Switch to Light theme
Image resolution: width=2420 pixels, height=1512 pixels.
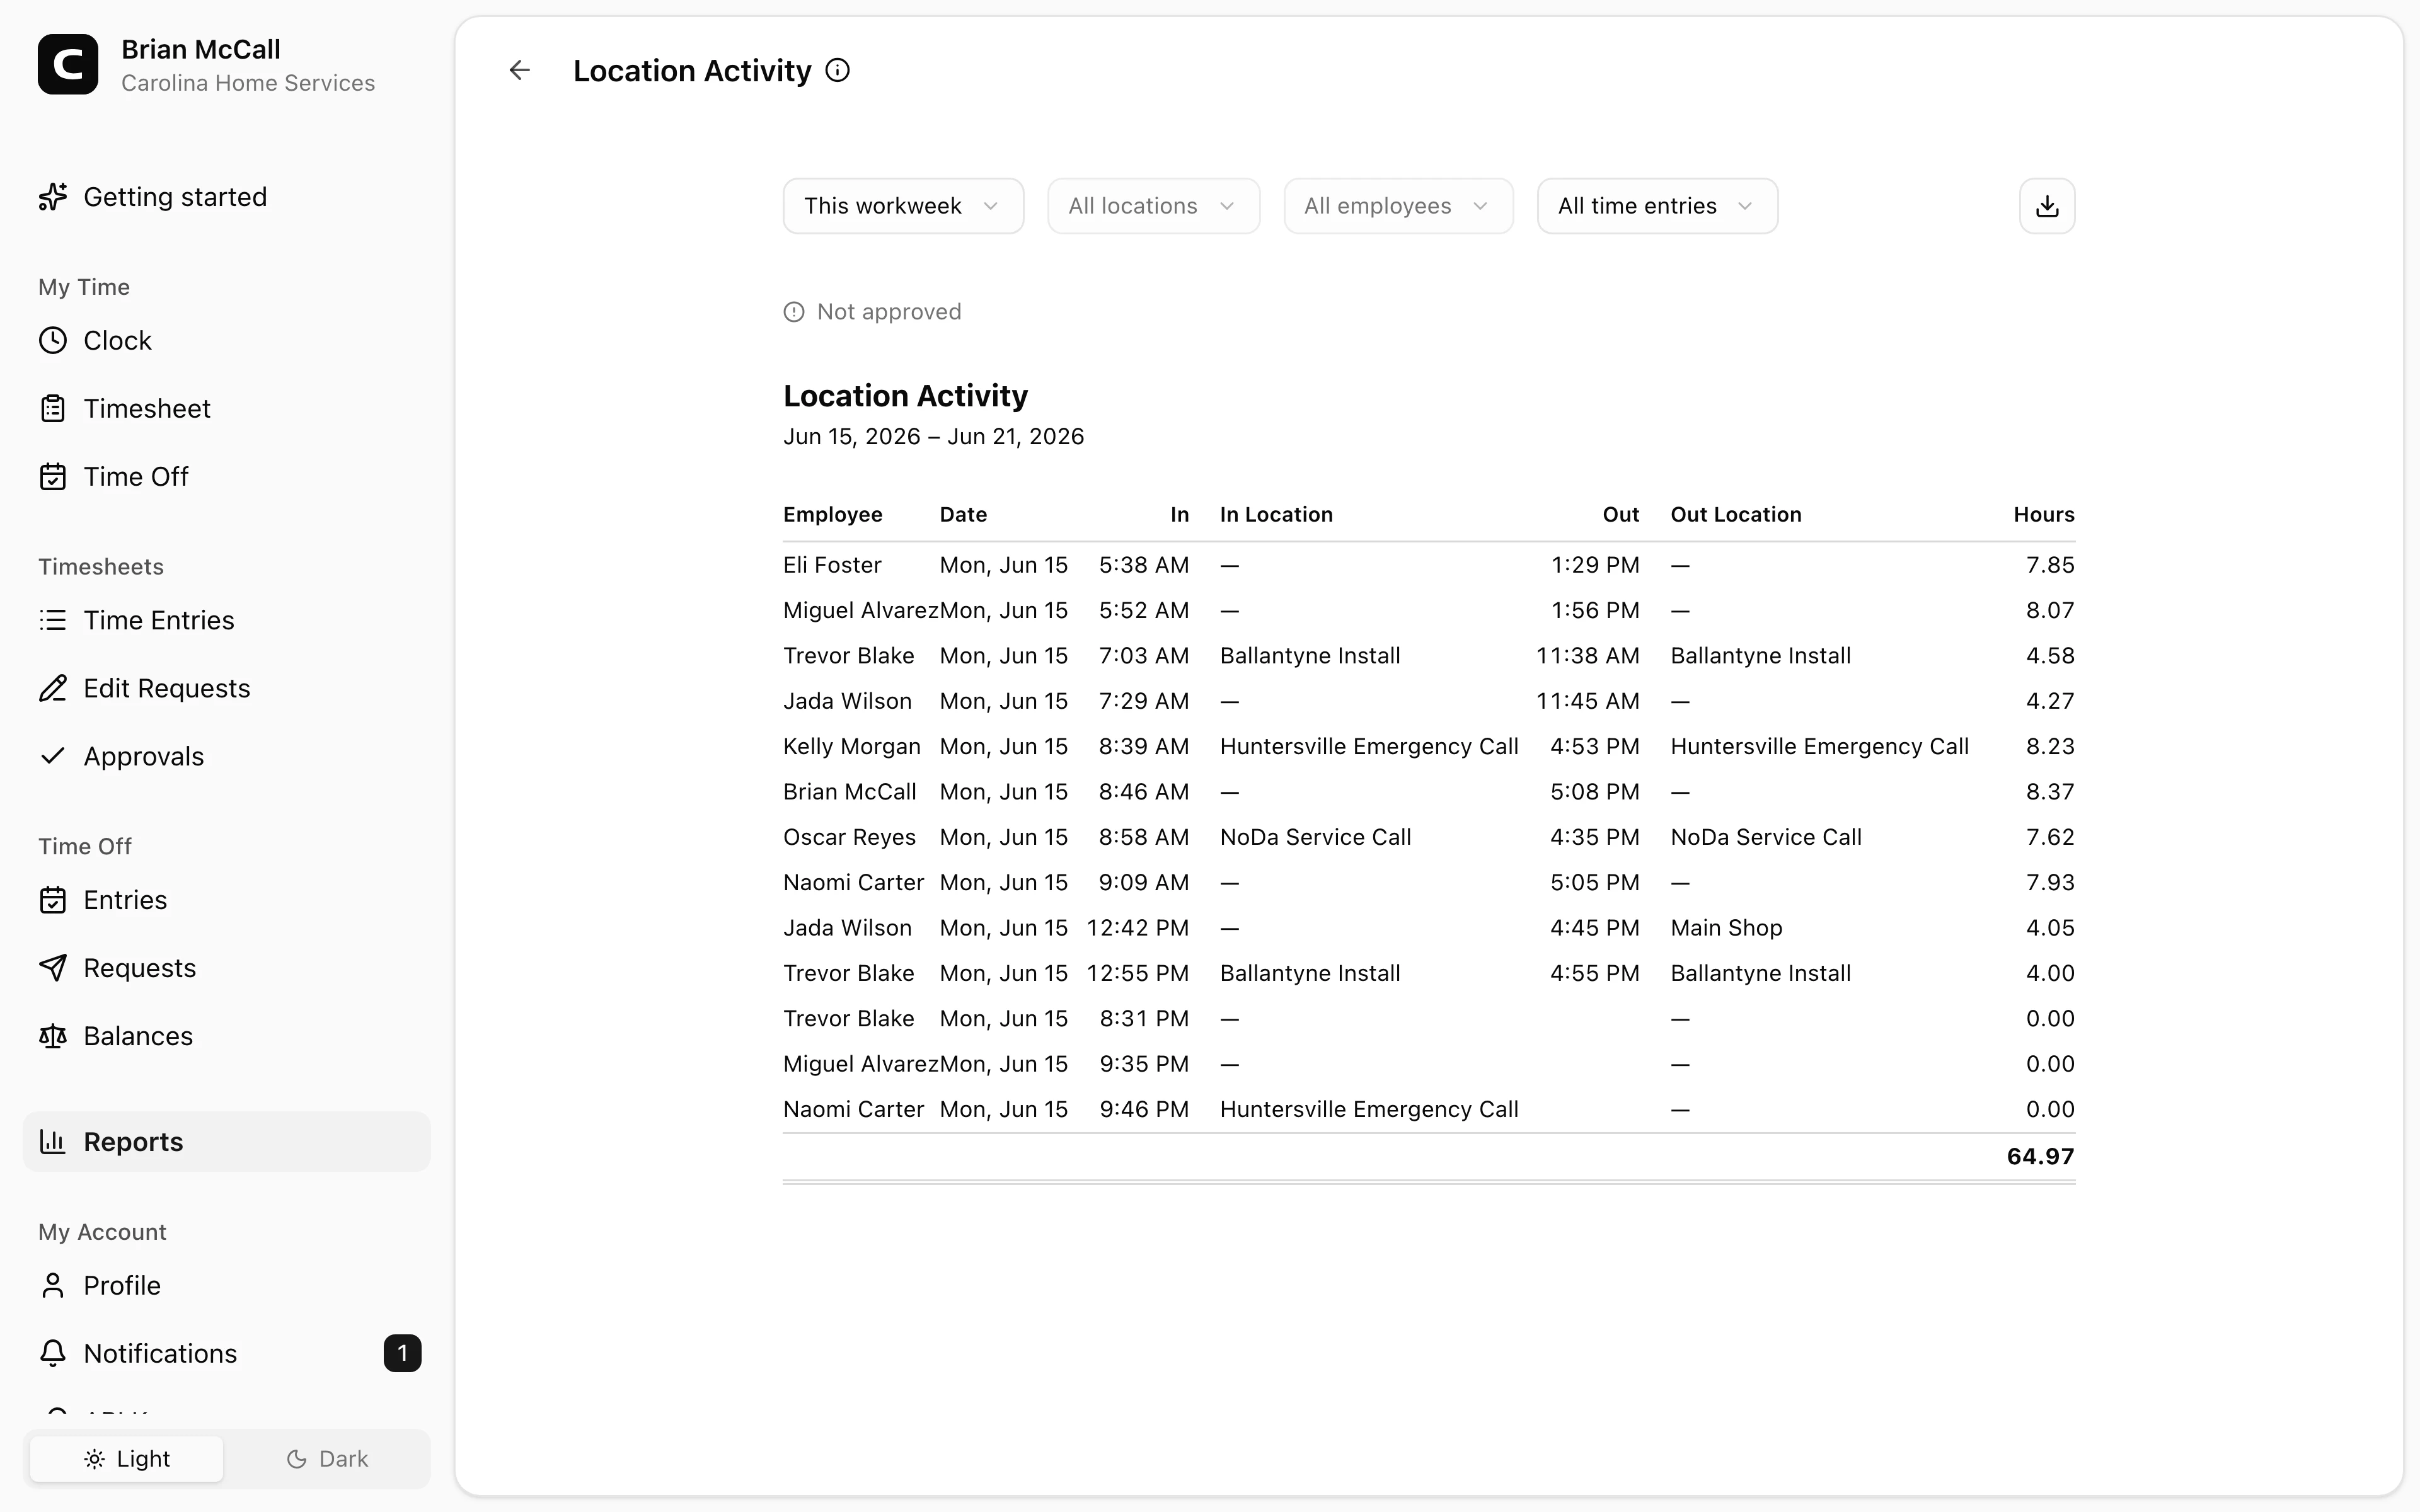(127, 1459)
